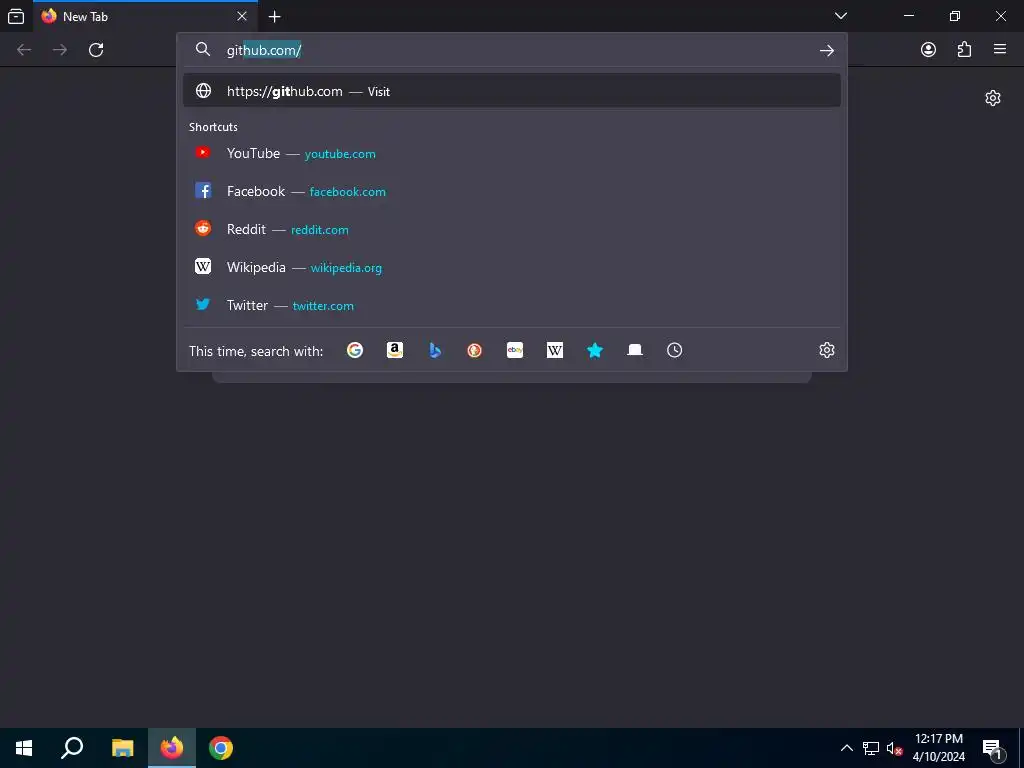The image size is (1024, 768).
Task: Click the go arrow in address bar
Action: click(827, 50)
